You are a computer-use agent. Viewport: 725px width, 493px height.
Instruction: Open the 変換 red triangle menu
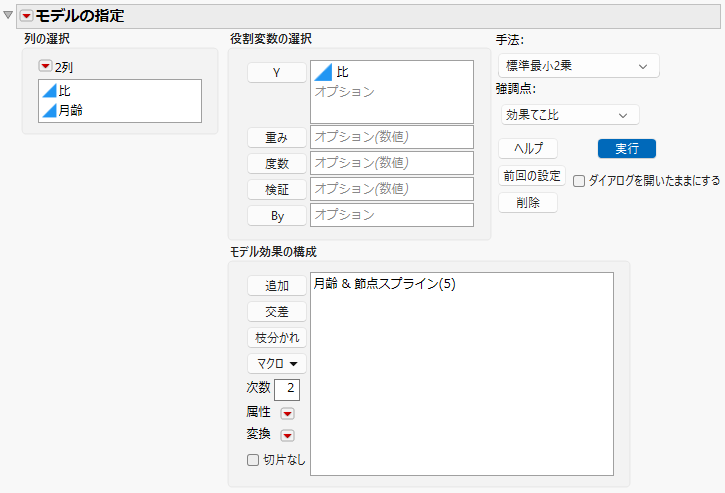tap(287, 435)
